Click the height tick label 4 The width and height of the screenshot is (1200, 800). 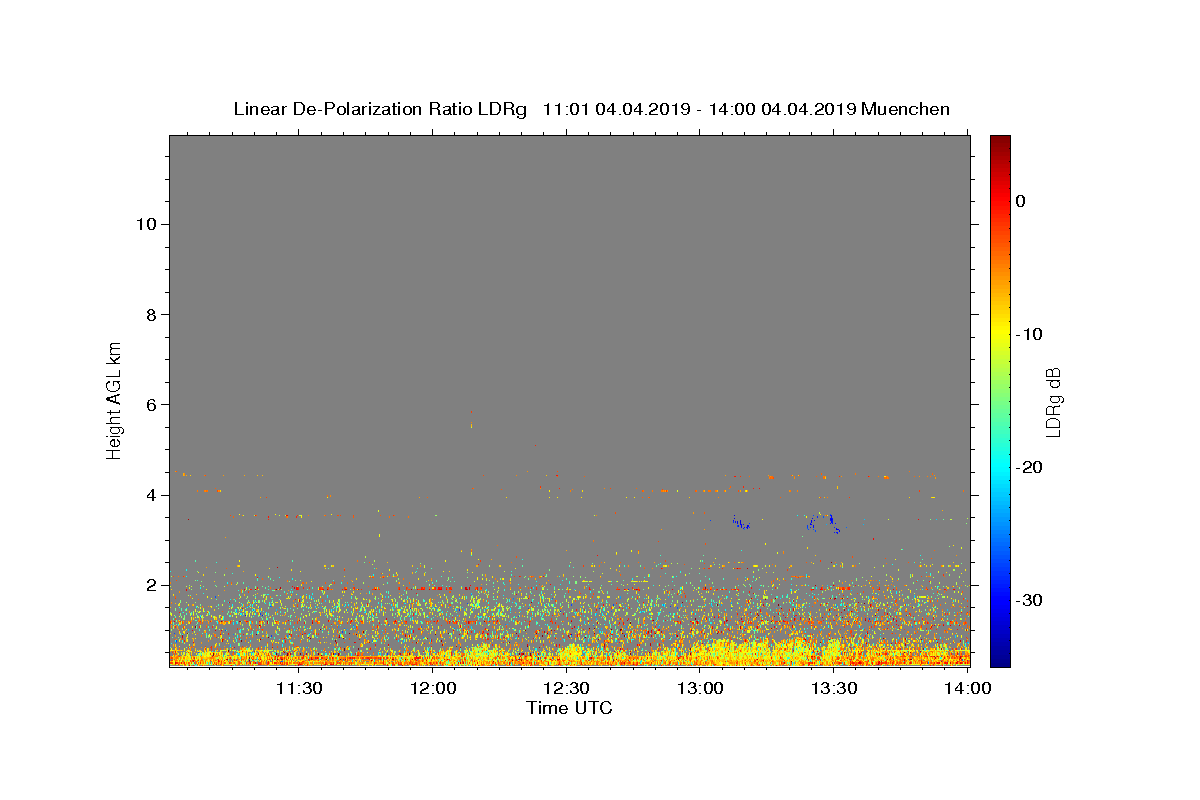coord(151,495)
